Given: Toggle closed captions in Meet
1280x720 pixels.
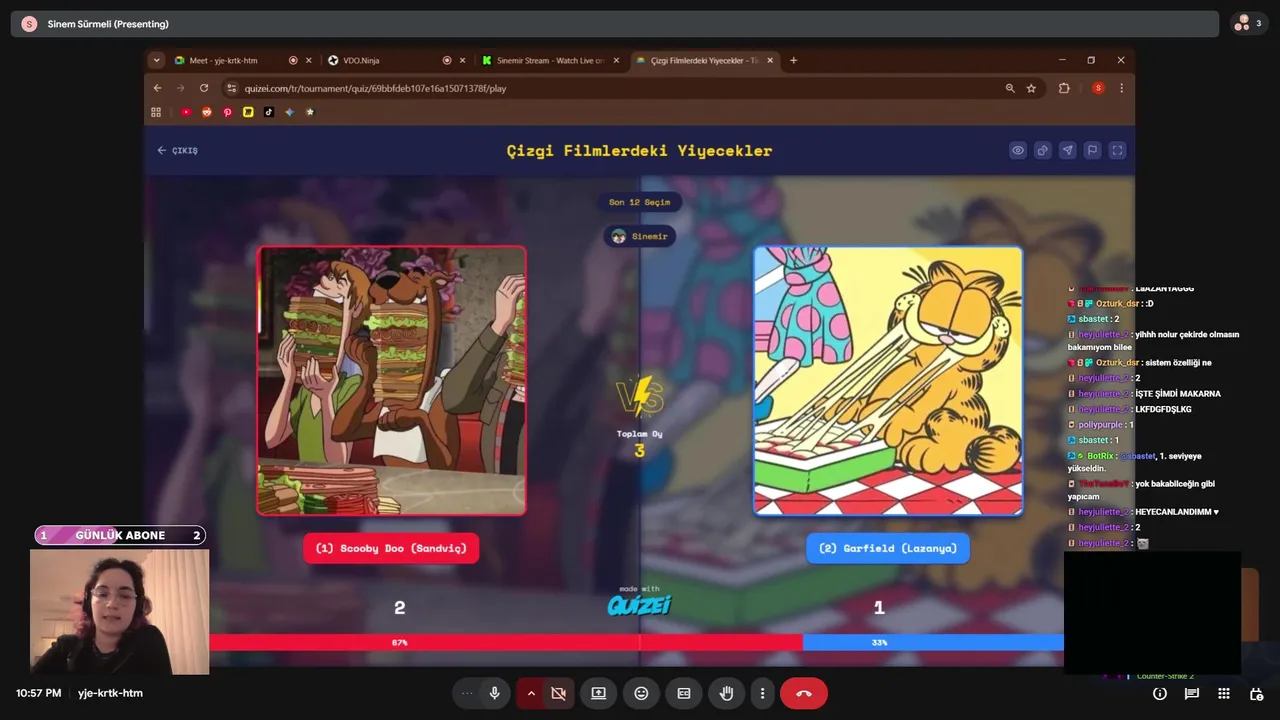Looking at the screenshot, I should click(x=684, y=693).
